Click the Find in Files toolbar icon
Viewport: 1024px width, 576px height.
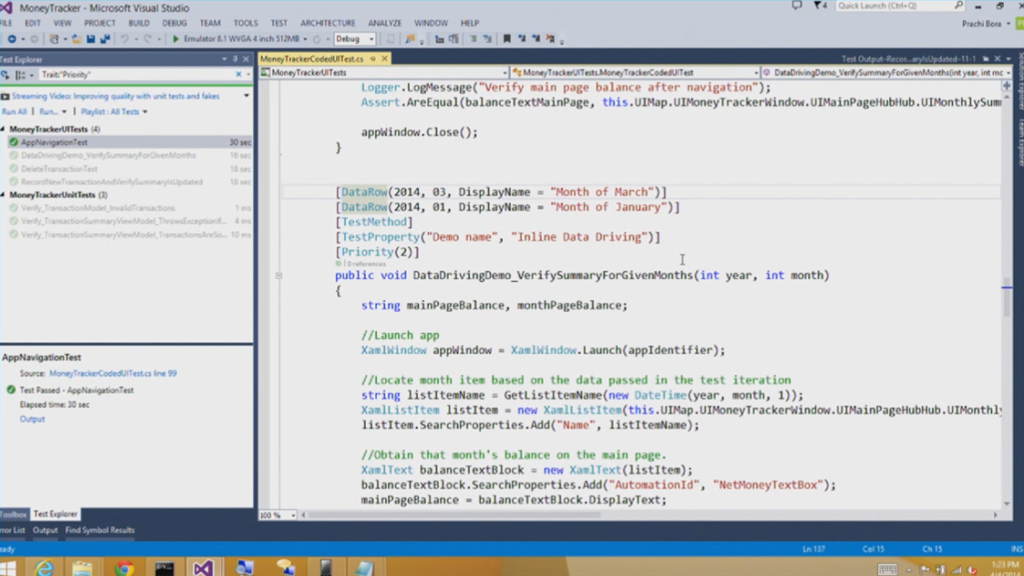coord(410,39)
